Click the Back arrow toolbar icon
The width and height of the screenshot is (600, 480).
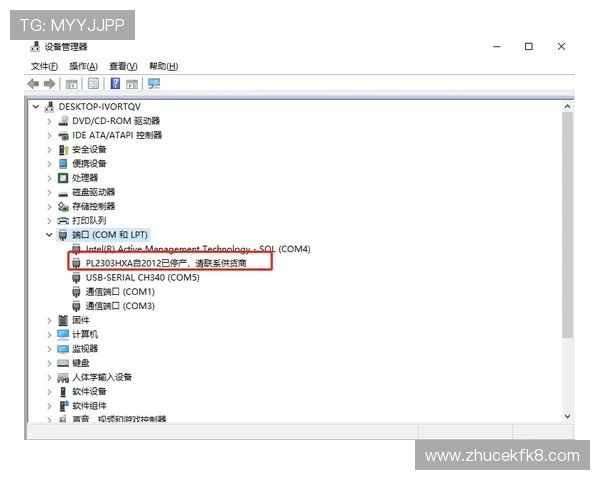(x=33, y=83)
